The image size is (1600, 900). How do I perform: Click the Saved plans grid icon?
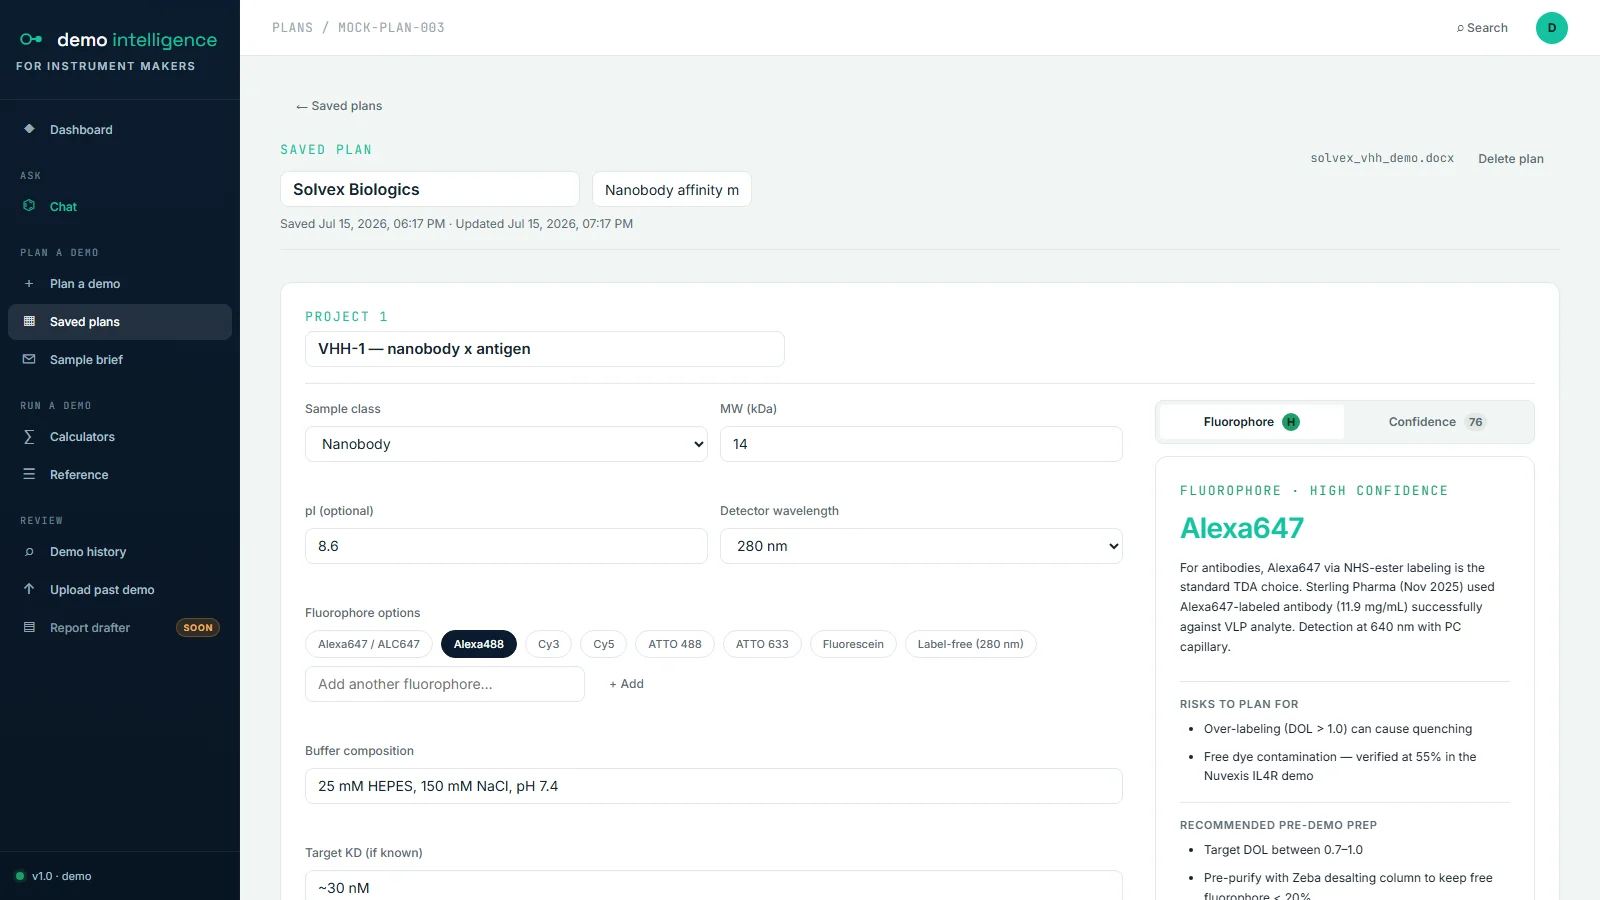[29, 322]
